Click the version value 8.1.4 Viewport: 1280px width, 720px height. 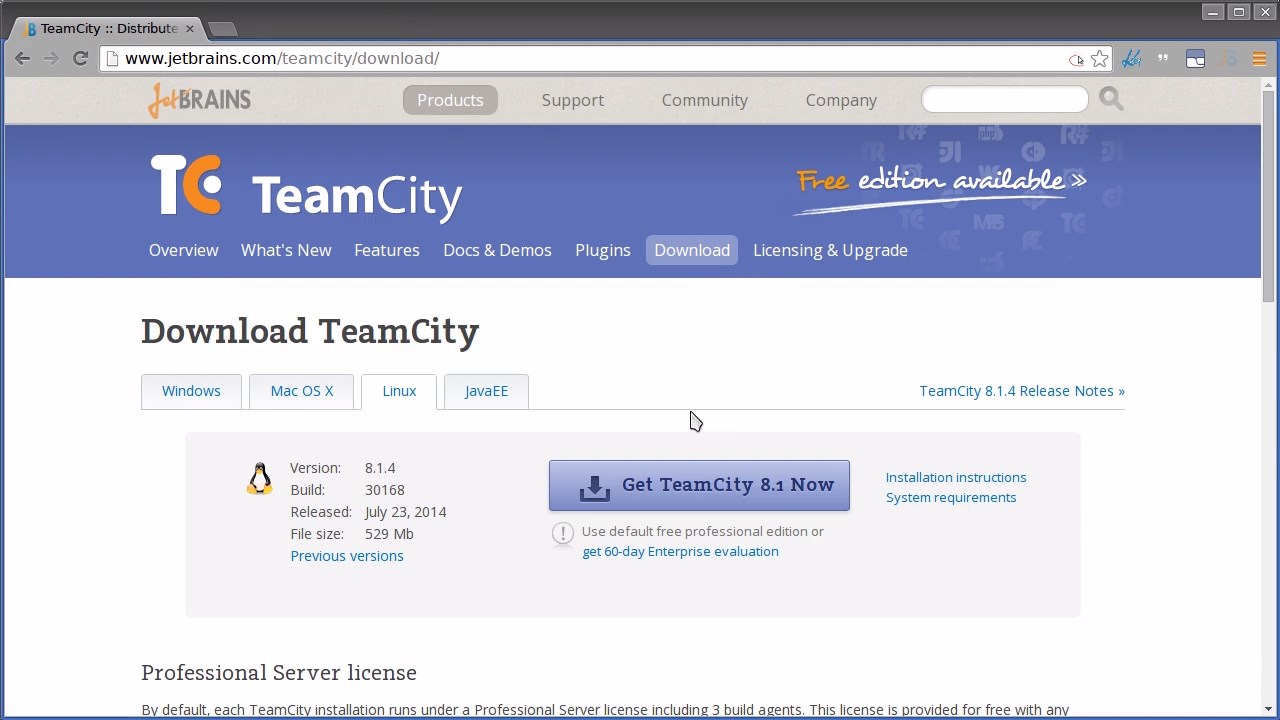[x=380, y=468]
